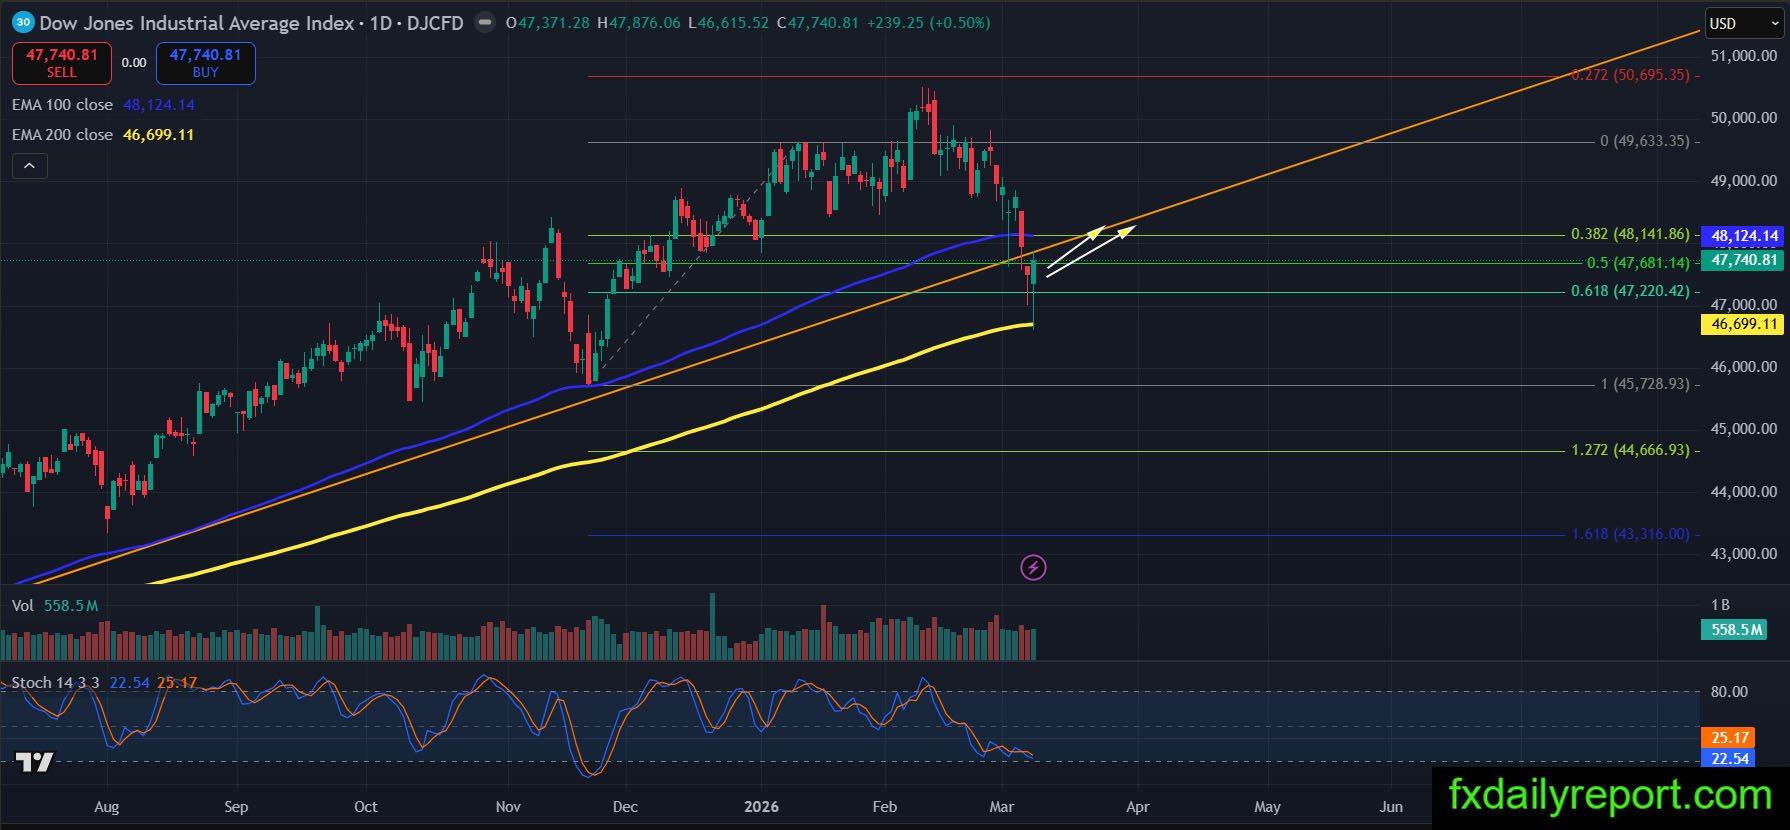Click the yellow 46,699.11 EMA 200 price tag
1790x830 pixels.
click(x=1742, y=324)
